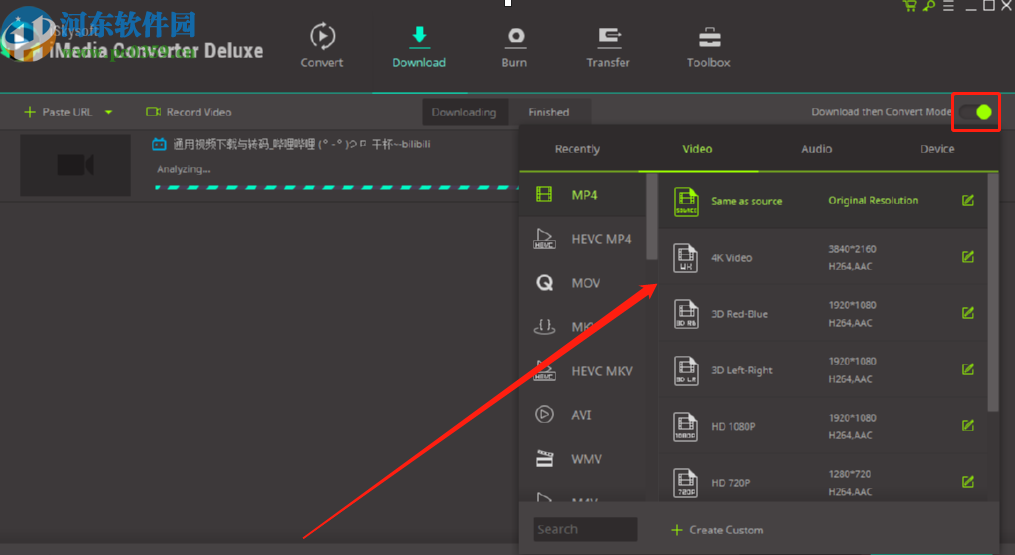Edit the Same as source preset

(x=968, y=200)
